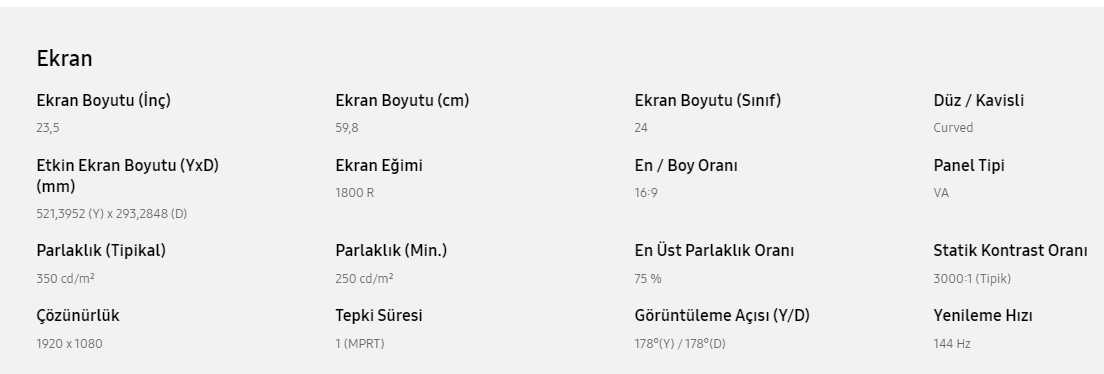This screenshot has height=374, width=1104.
Task: Select the 521,3952 (Y) x 293,2848 (D) value
Action: click(112, 214)
